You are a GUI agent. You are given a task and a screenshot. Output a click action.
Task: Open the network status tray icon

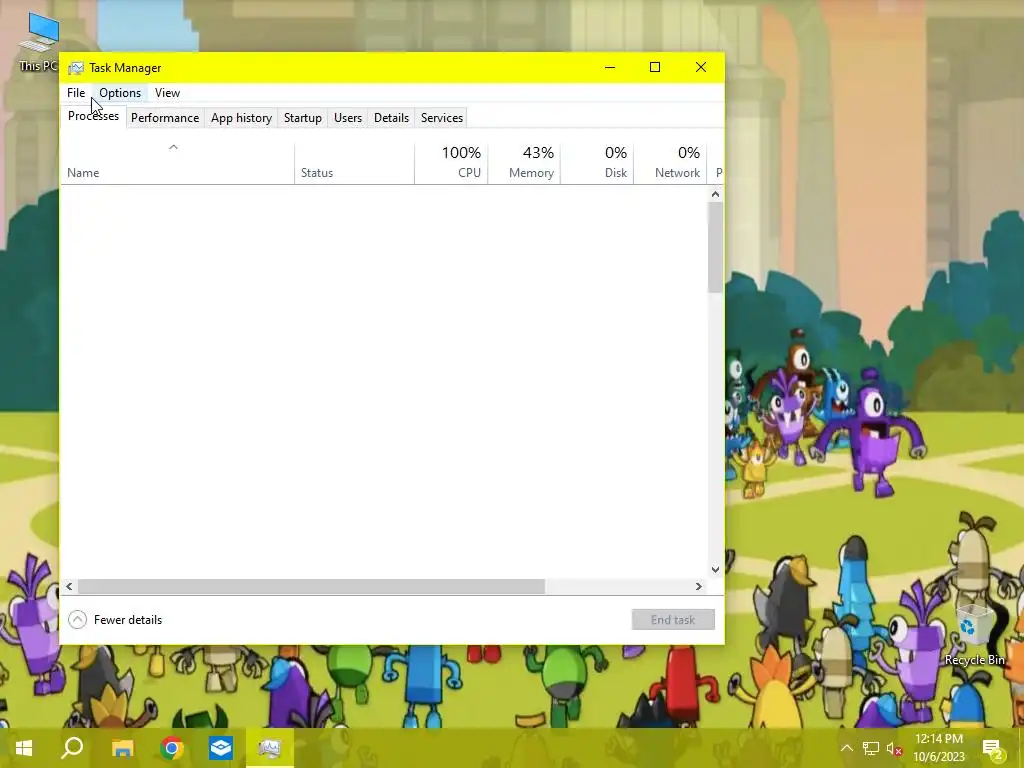coord(871,748)
